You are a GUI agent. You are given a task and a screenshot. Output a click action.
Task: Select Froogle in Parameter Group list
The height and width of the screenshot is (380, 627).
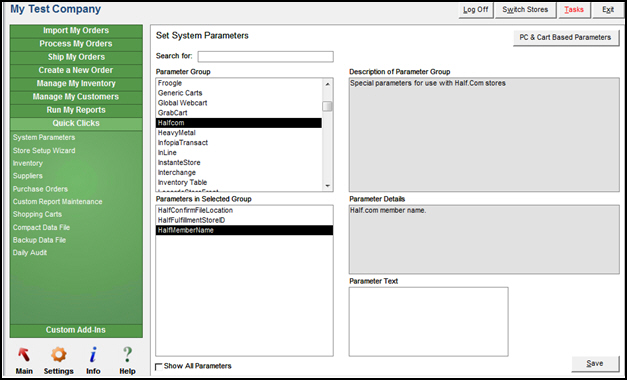click(239, 83)
